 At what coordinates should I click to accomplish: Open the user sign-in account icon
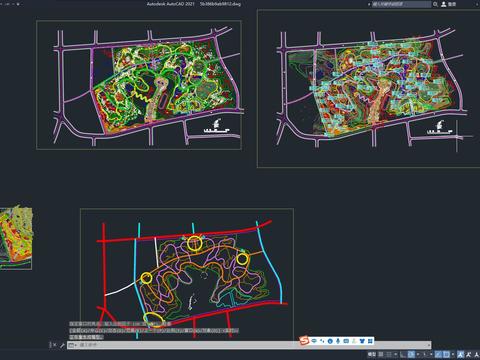(x=444, y=4)
